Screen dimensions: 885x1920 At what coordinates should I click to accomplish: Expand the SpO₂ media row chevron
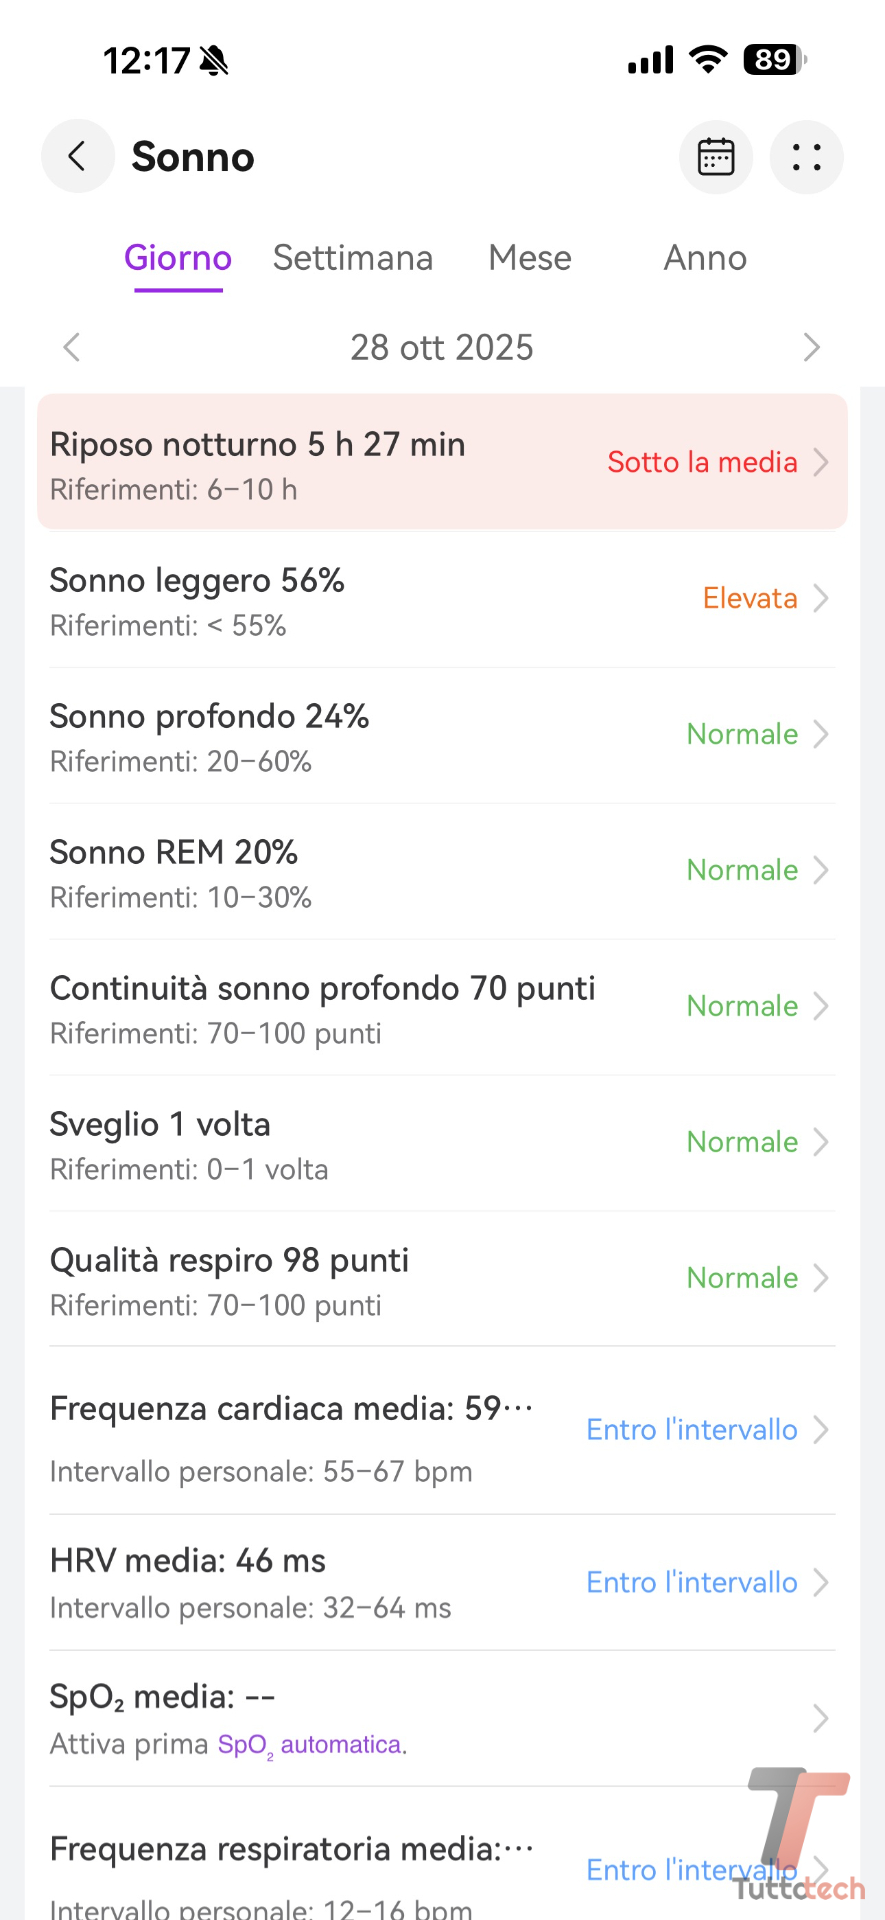(x=821, y=1718)
